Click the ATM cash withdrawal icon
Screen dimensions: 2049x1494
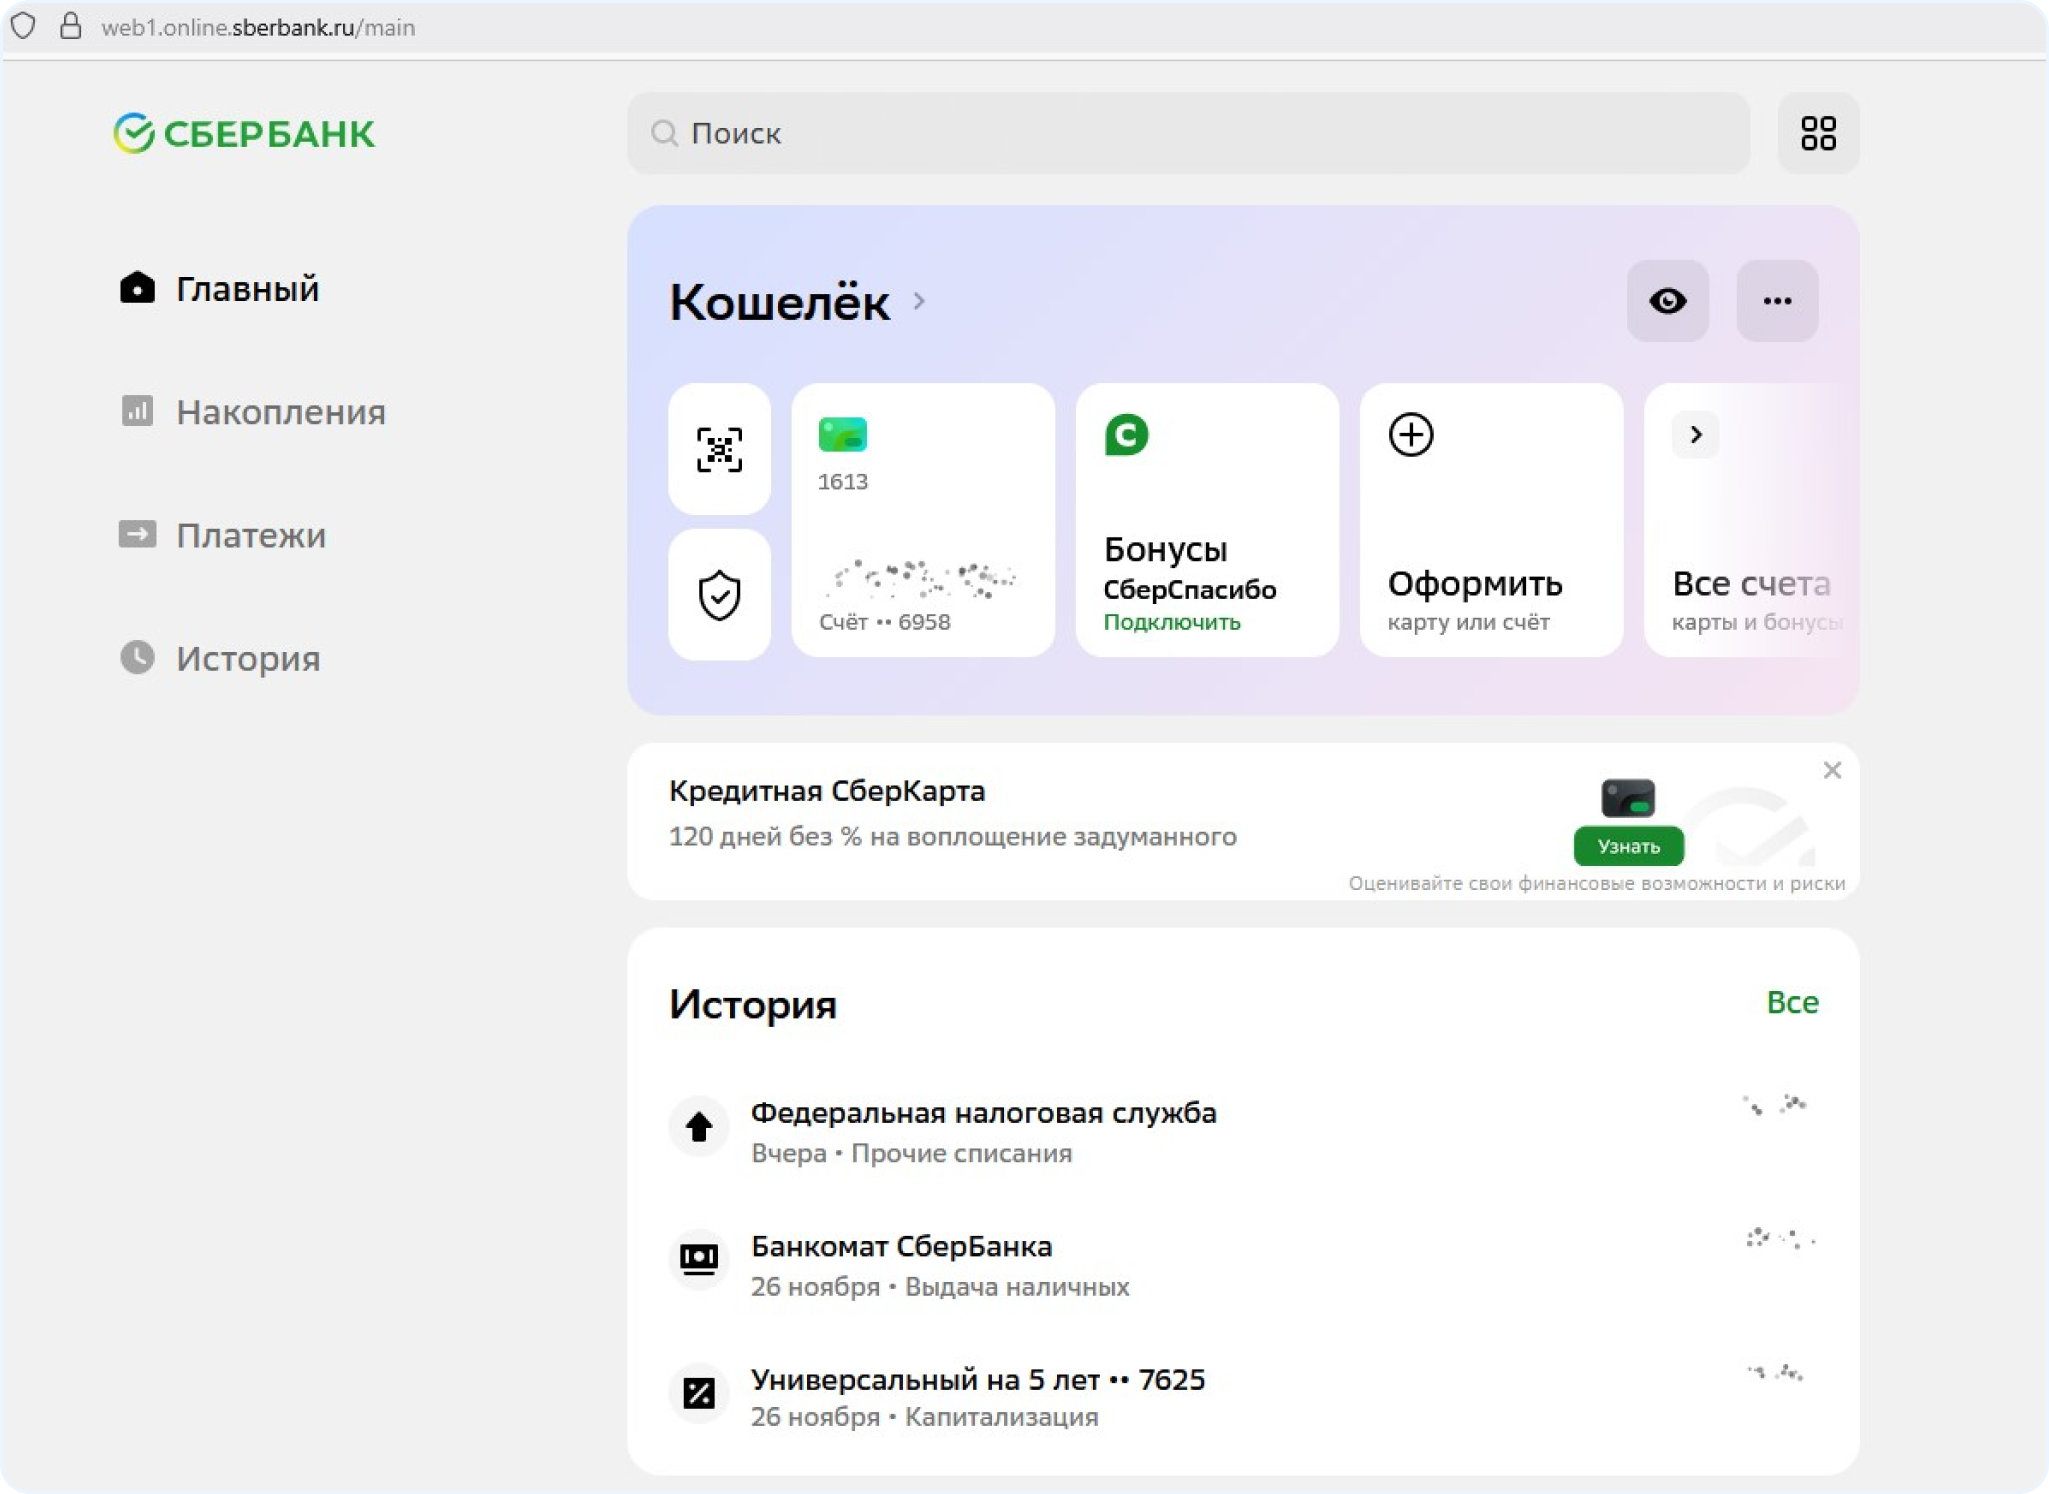point(698,1258)
